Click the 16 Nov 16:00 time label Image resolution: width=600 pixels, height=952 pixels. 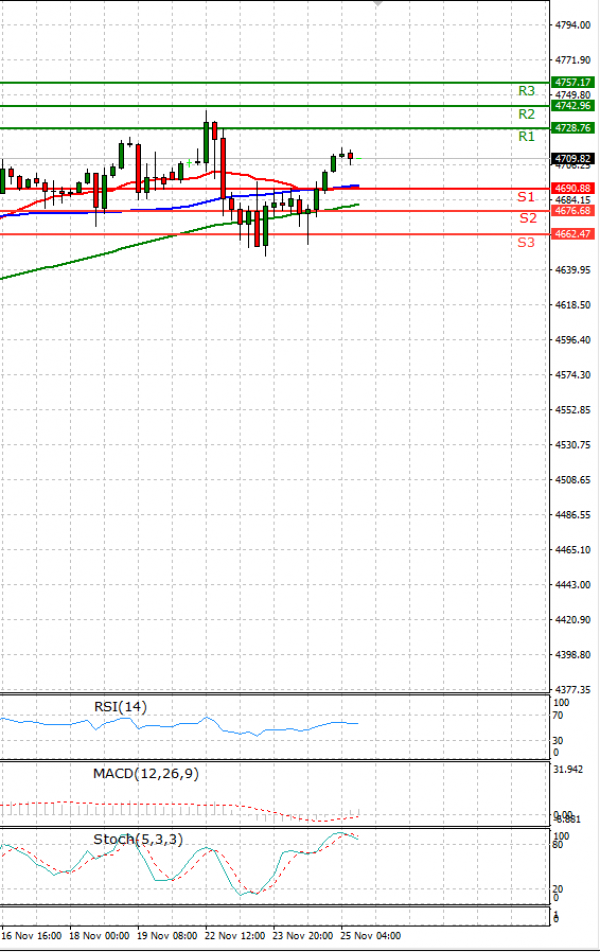[32, 936]
